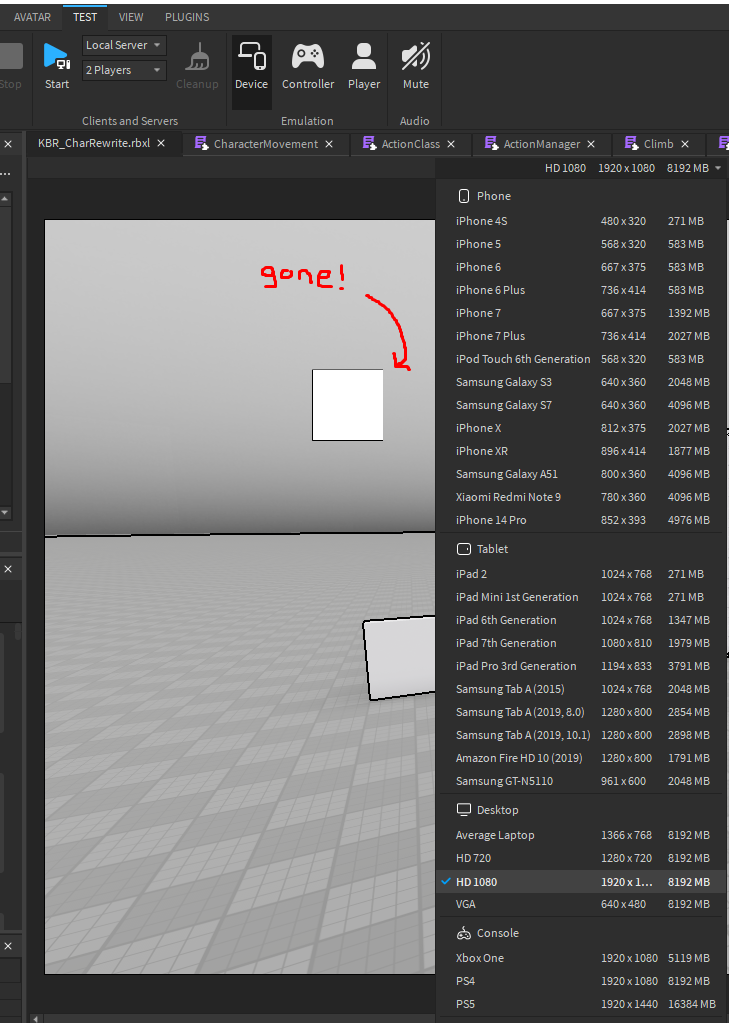This screenshot has width=729, height=1023.
Task: Select iPhone 6 Plus device
Action: 582,290
